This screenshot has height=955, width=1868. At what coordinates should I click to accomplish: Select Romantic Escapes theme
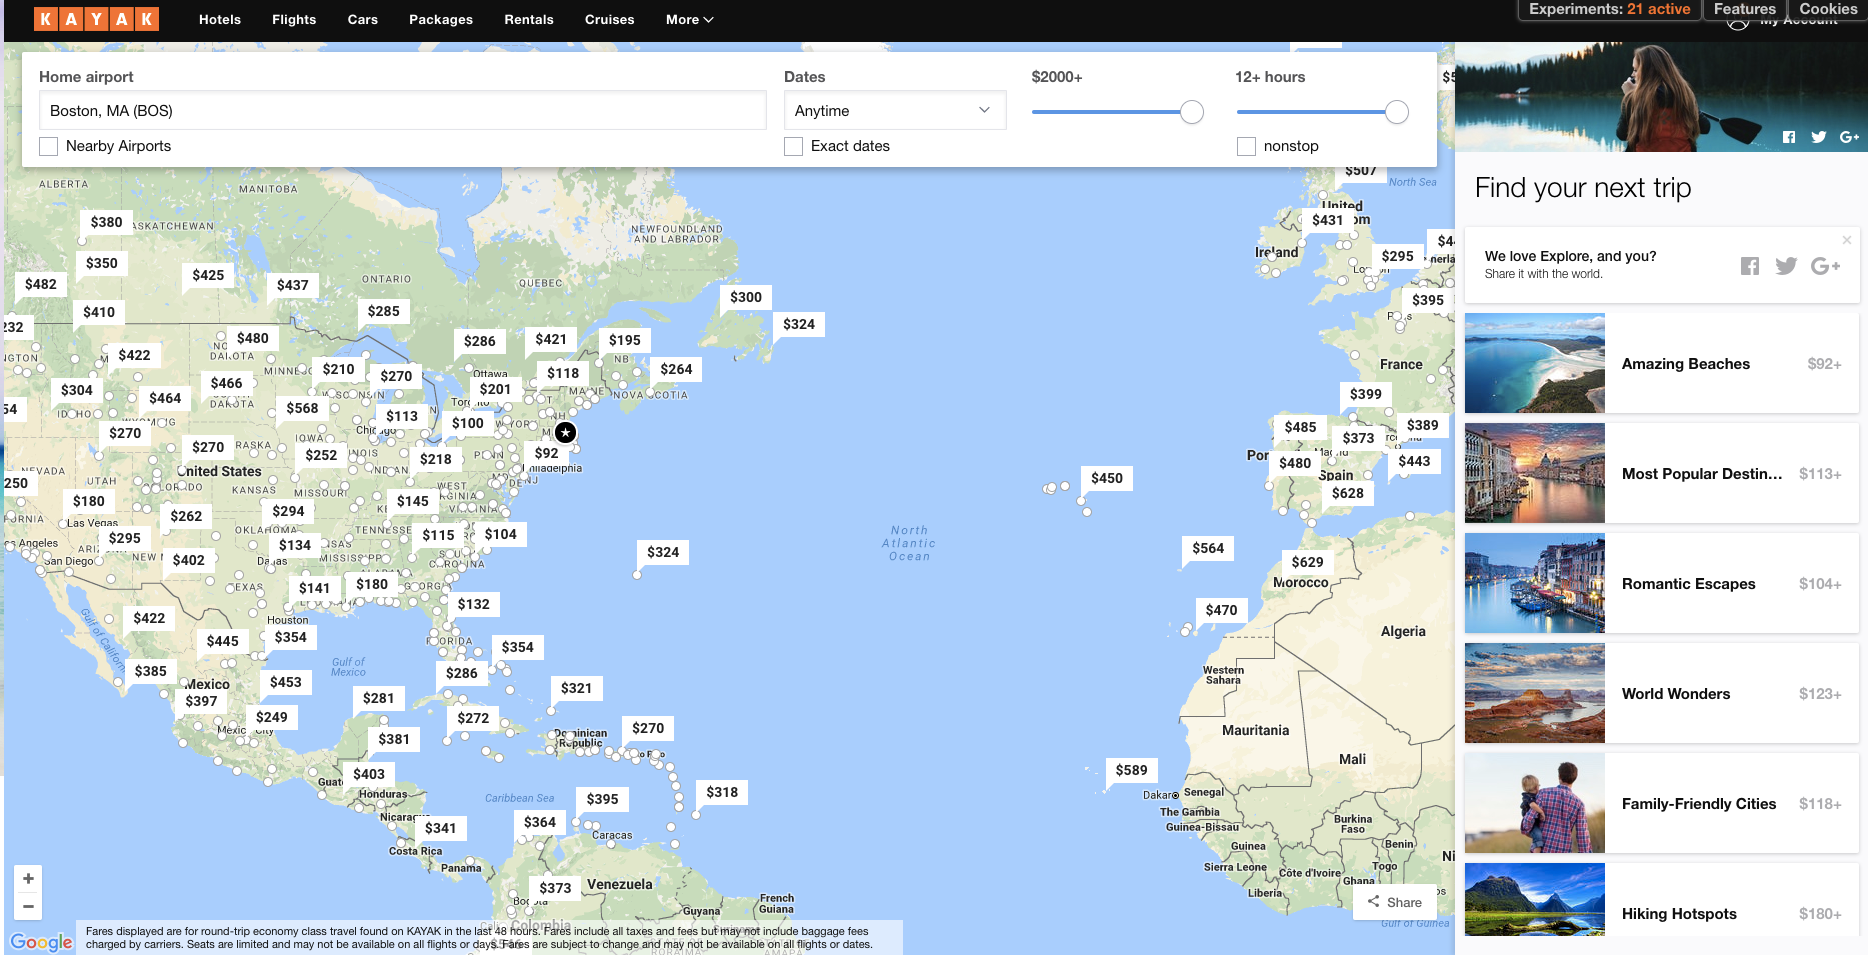click(1662, 583)
